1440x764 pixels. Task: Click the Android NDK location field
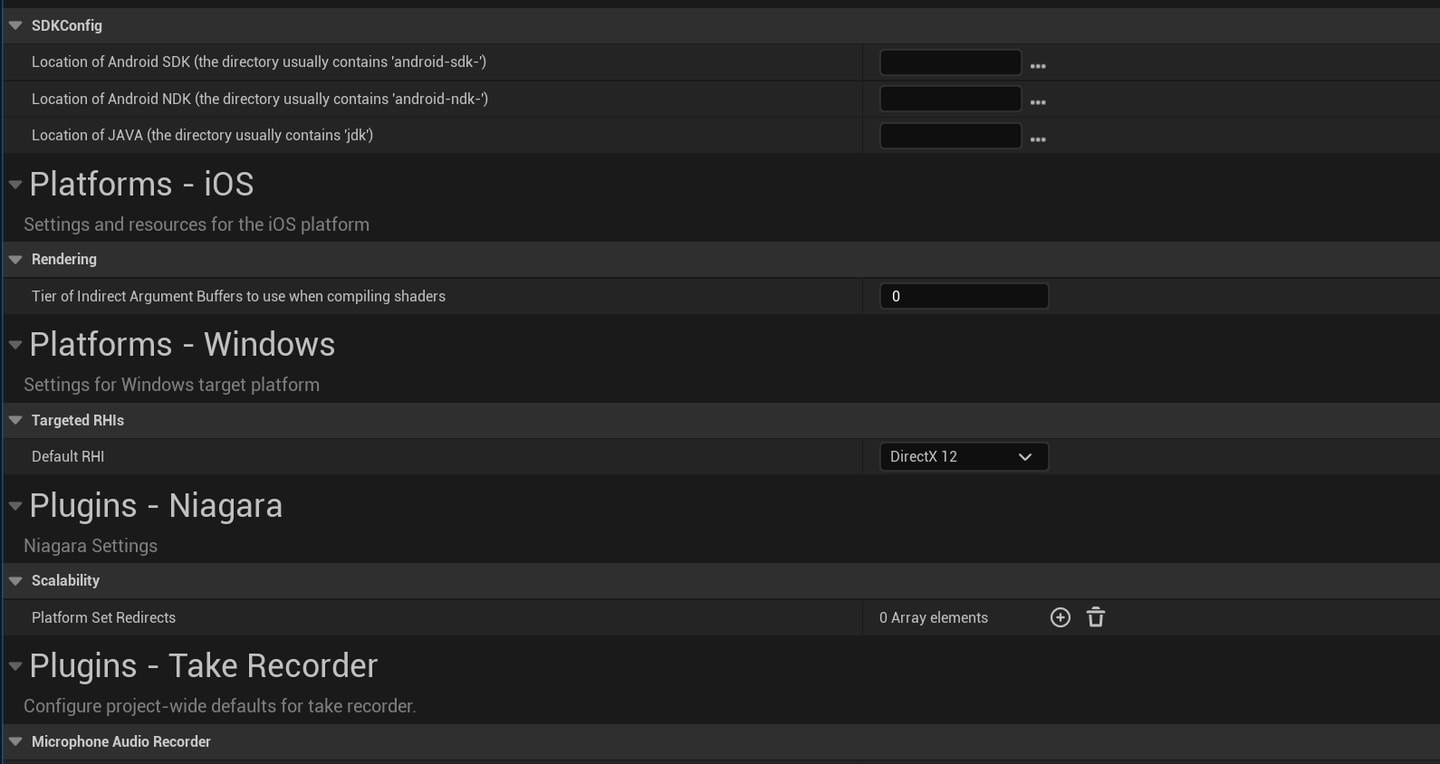(x=950, y=98)
